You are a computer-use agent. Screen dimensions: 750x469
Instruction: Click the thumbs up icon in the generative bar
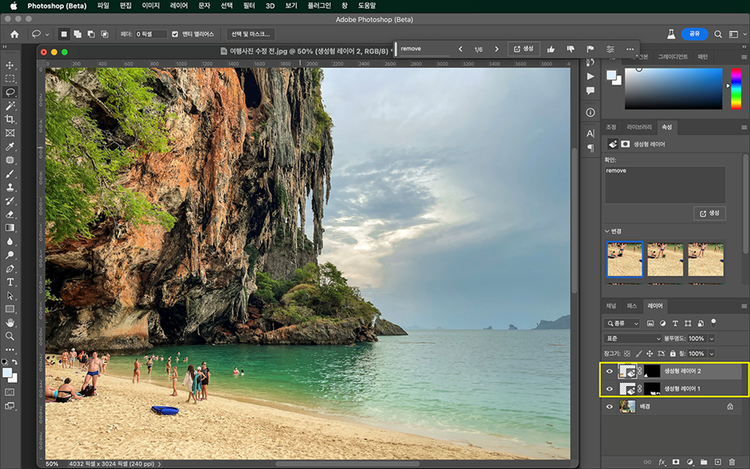(x=550, y=48)
